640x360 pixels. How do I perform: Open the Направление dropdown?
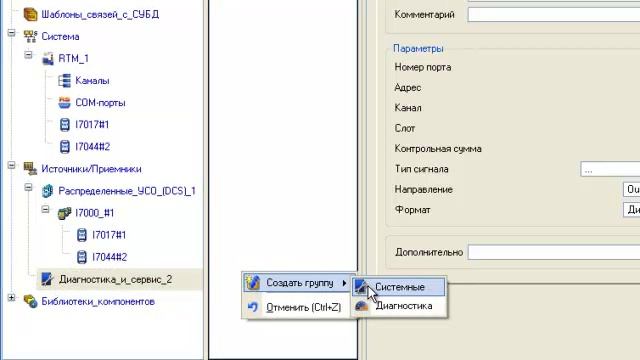coord(631,189)
